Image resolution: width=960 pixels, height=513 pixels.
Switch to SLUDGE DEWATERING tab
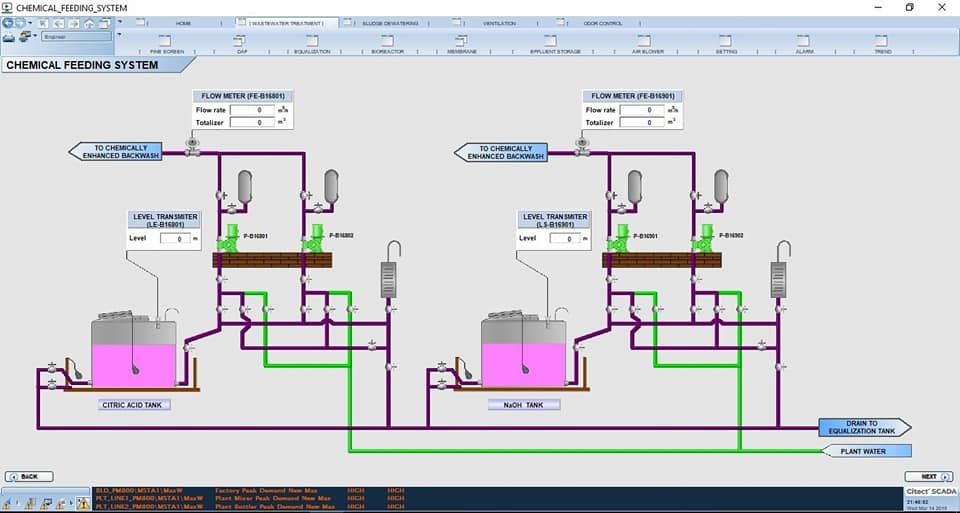point(390,23)
